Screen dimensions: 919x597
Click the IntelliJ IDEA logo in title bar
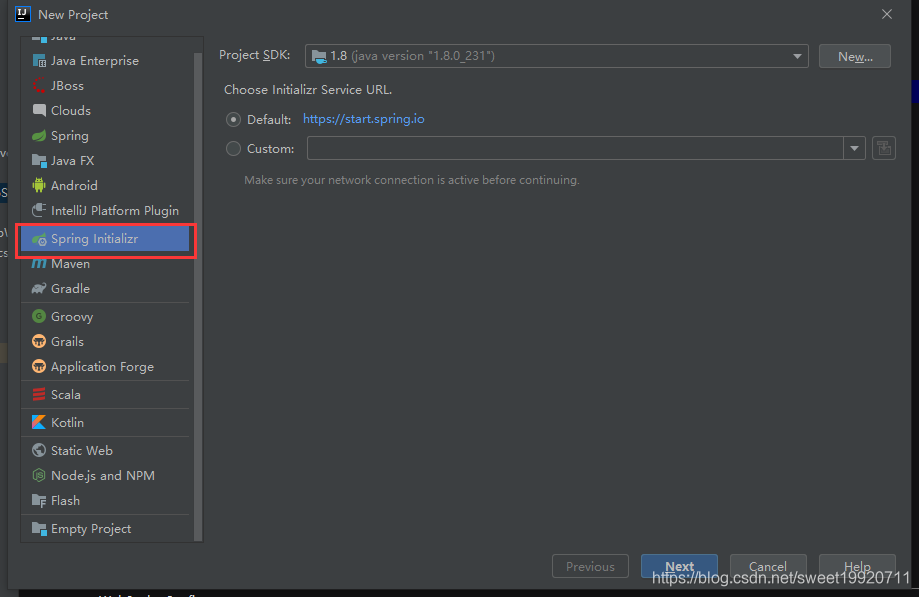click(23, 14)
